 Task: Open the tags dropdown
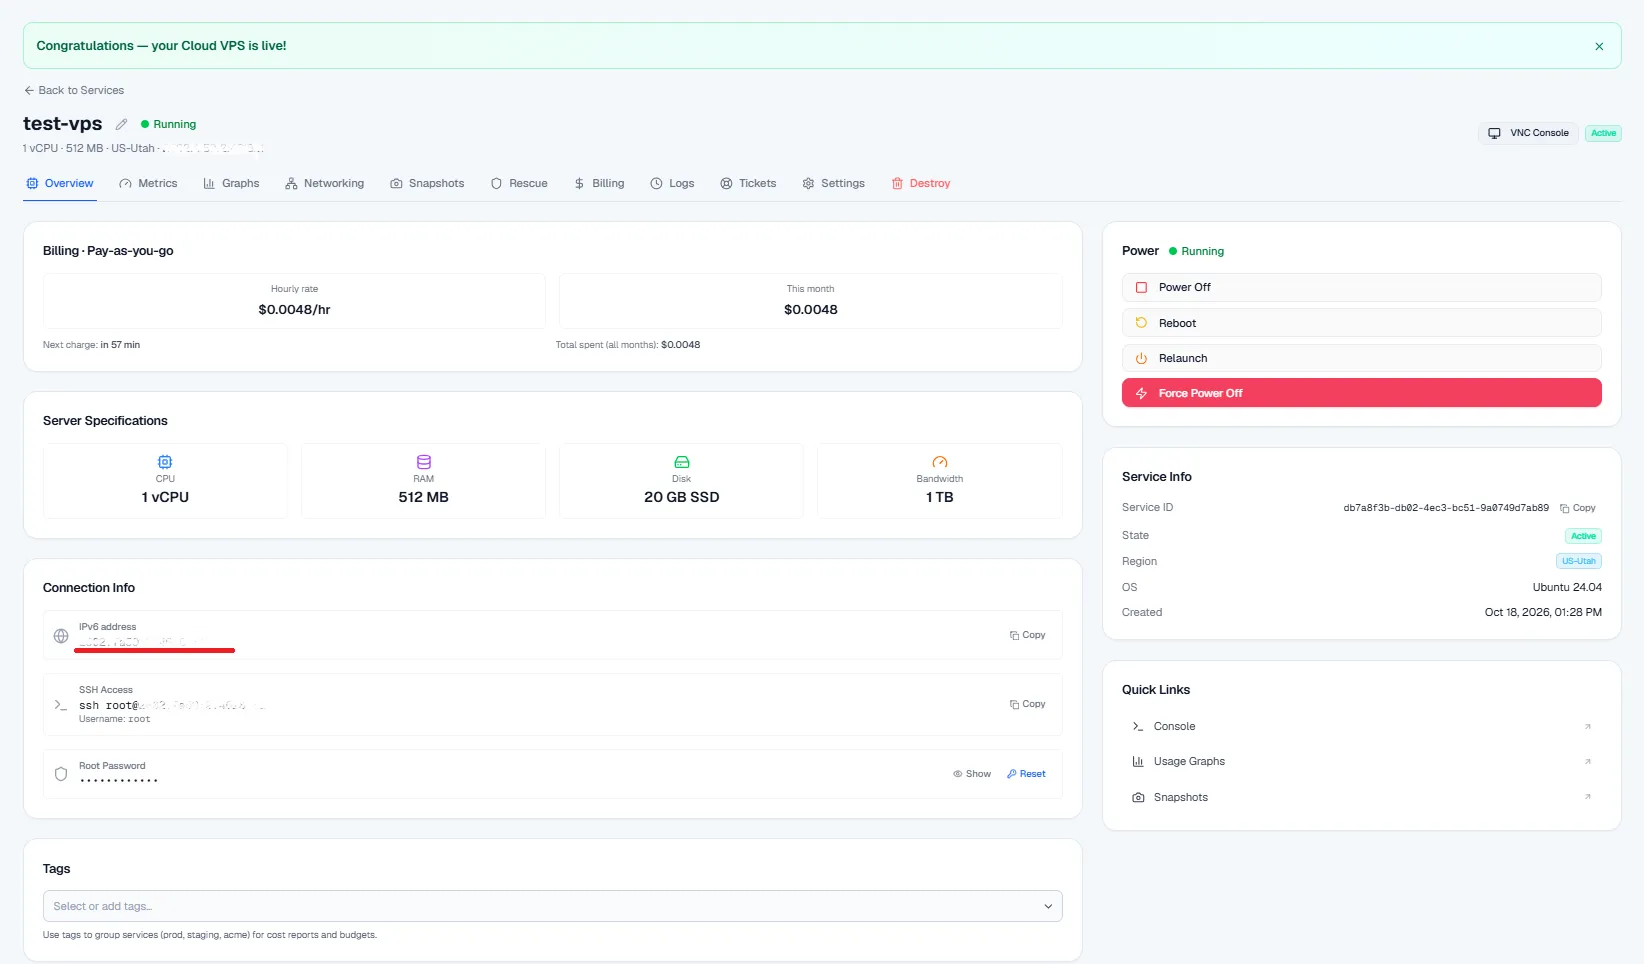point(552,906)
